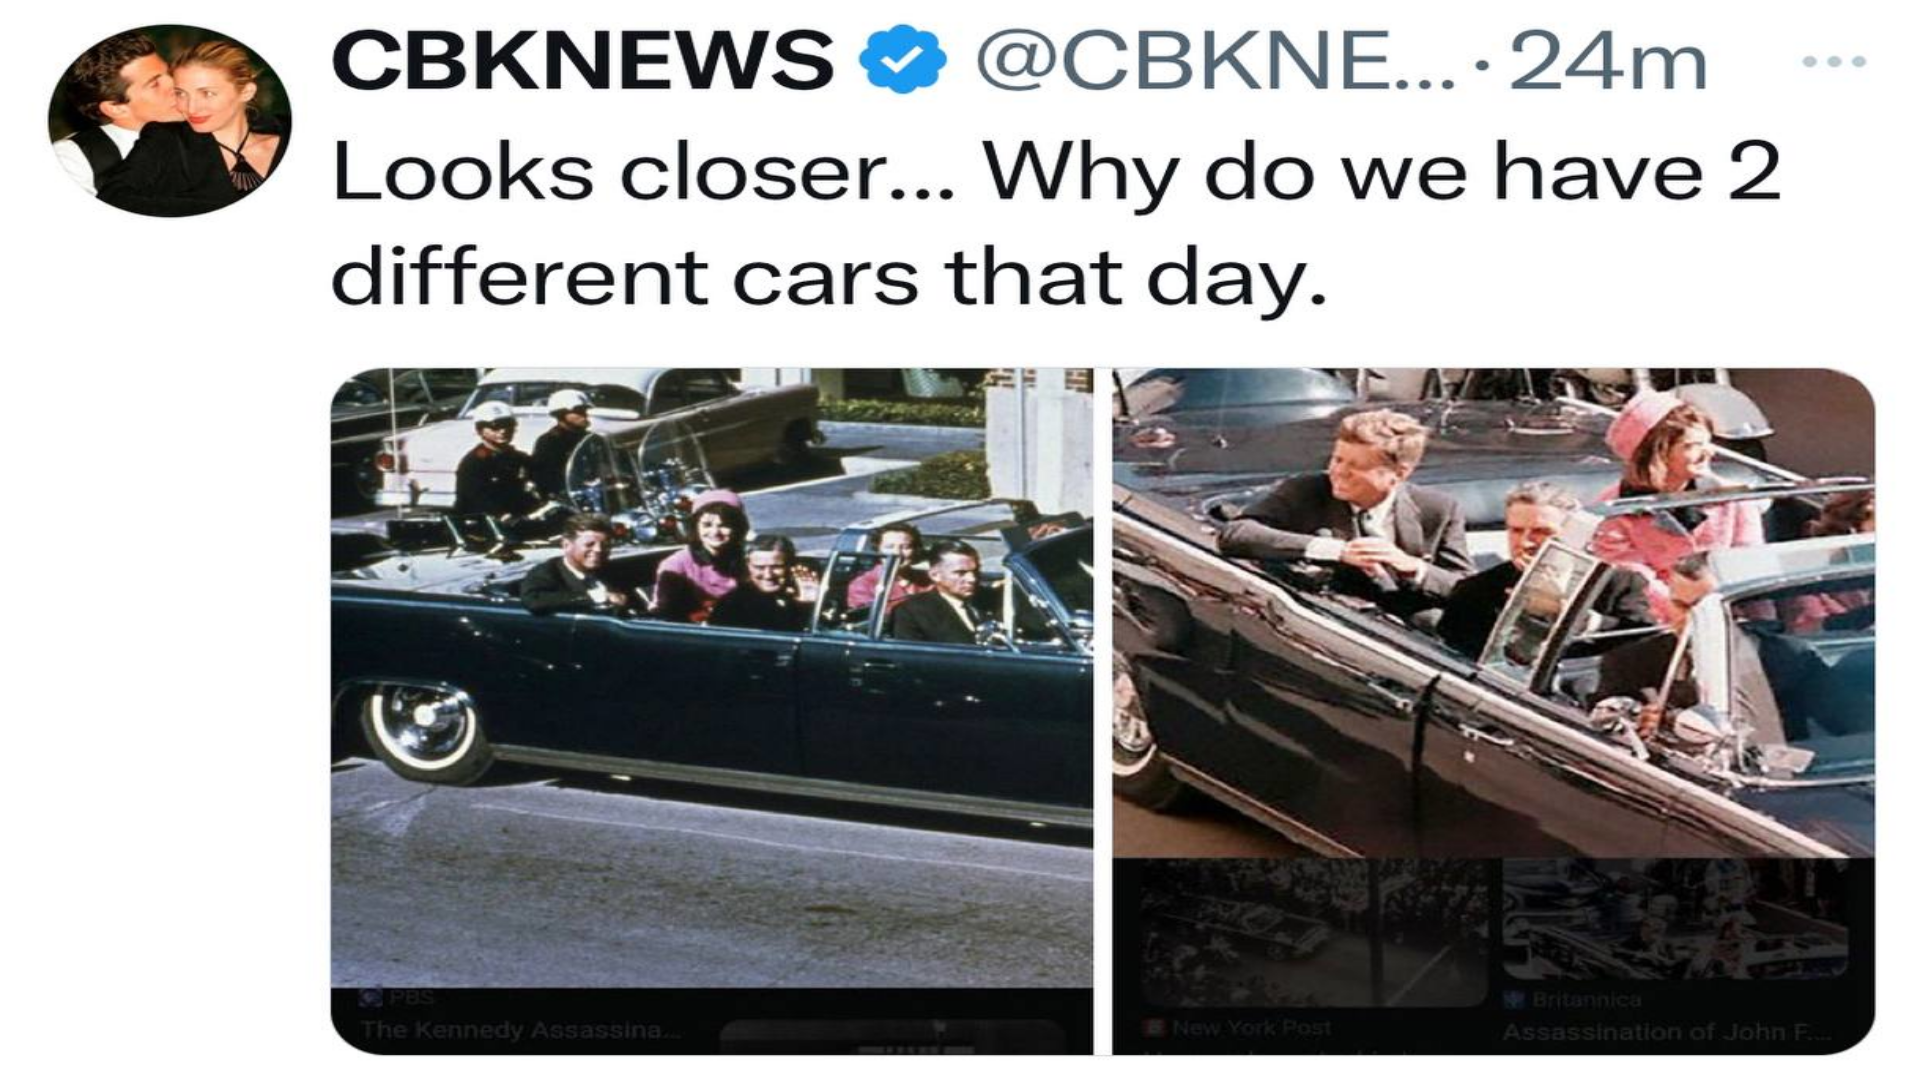Open "The Kennedy Assassina..." caption
This screenshot has width=1920, height=1080.
(x=520, y=1030)
